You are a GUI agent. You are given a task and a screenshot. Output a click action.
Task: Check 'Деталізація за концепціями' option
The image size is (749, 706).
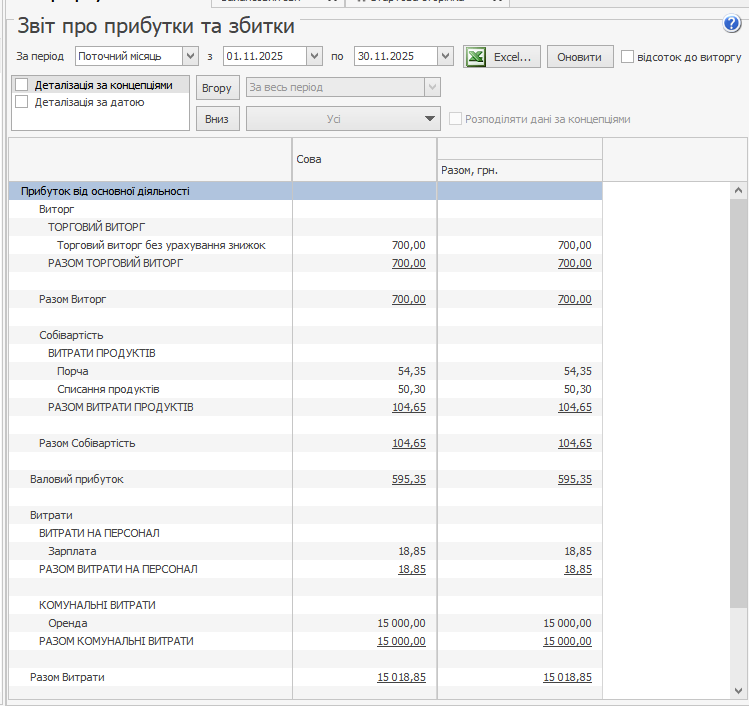pyautogui.click(x=22, y=85)
